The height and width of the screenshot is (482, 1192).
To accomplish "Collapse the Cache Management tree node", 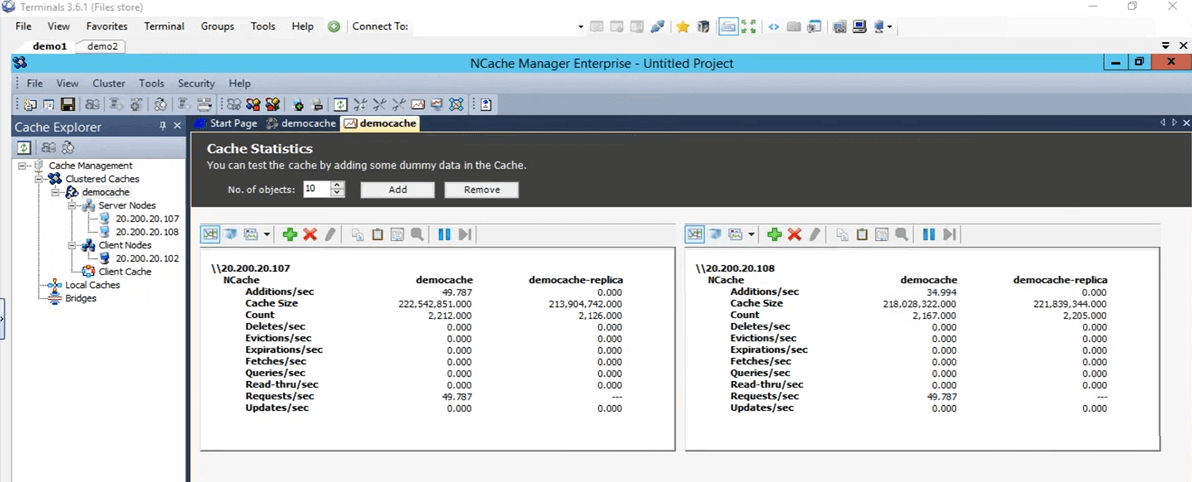I will (x=21, y=166).
